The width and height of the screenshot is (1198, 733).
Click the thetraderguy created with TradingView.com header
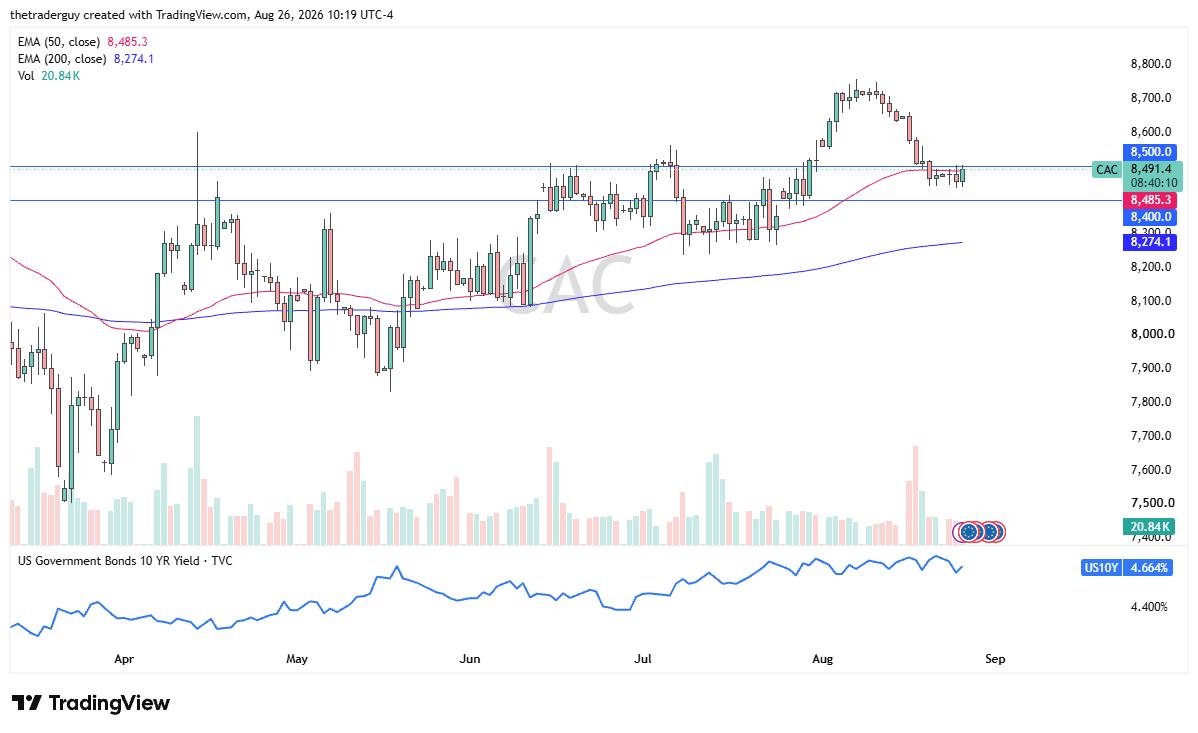[202, 15]
